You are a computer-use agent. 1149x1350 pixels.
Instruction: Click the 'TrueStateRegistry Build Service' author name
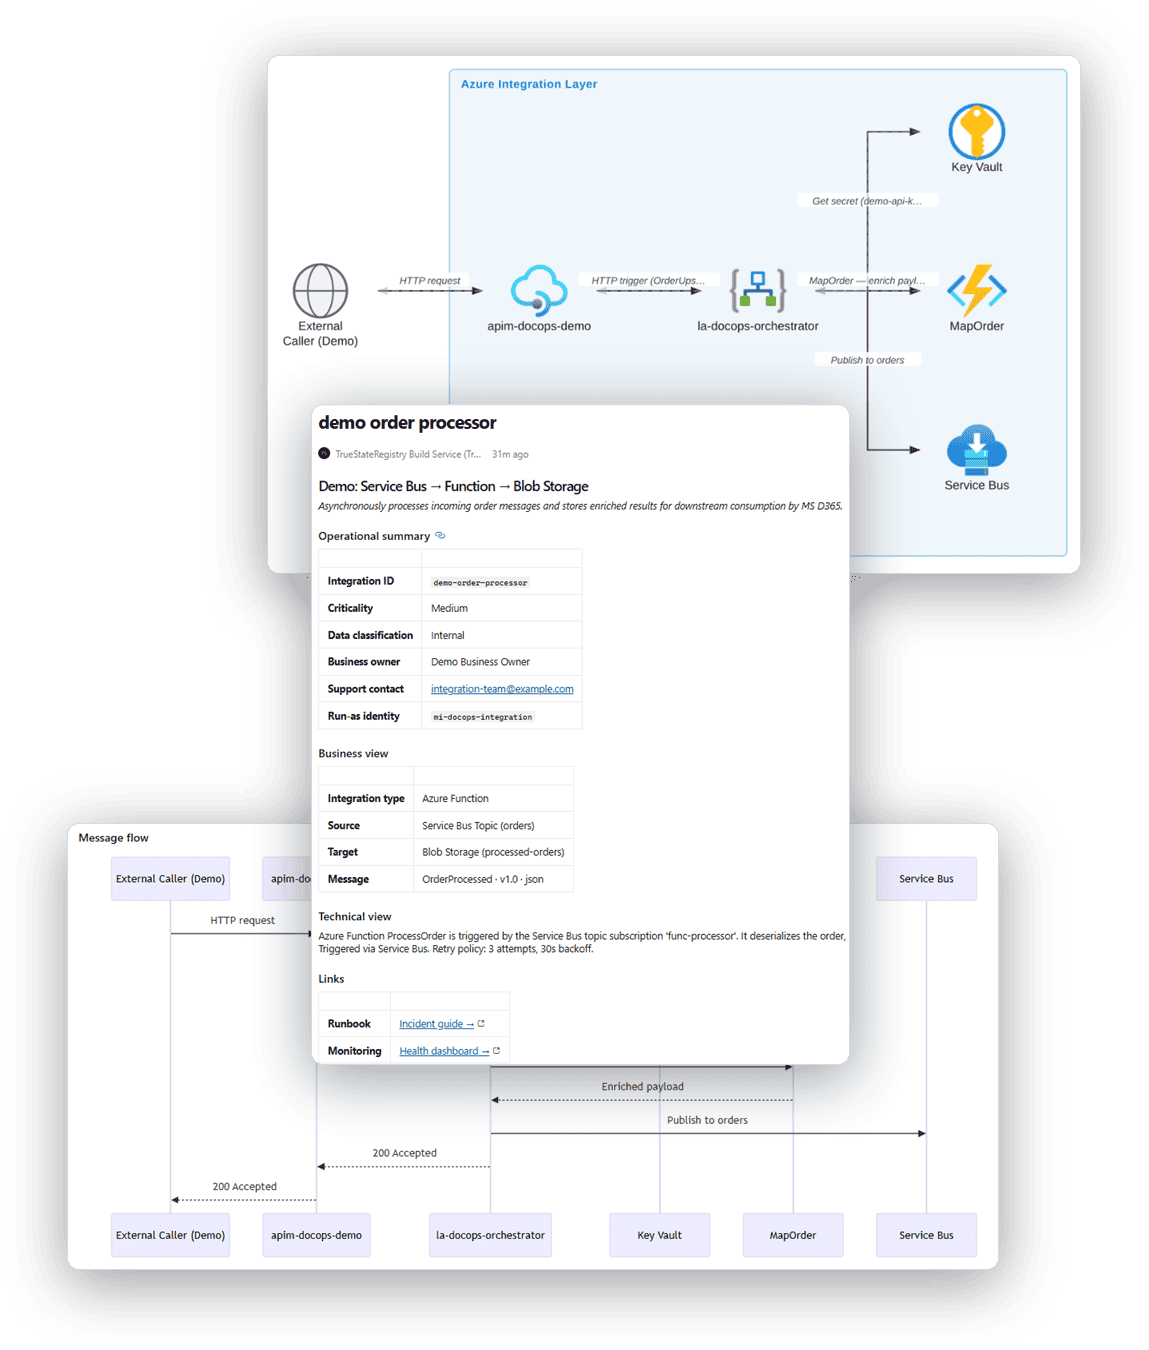pyautogui.click(x=408, y=454)
